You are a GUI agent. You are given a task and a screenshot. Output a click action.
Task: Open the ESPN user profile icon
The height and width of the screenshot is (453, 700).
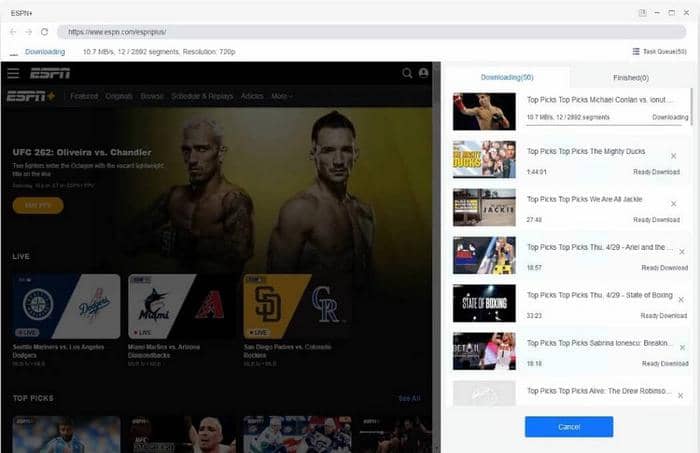[423, 73]
